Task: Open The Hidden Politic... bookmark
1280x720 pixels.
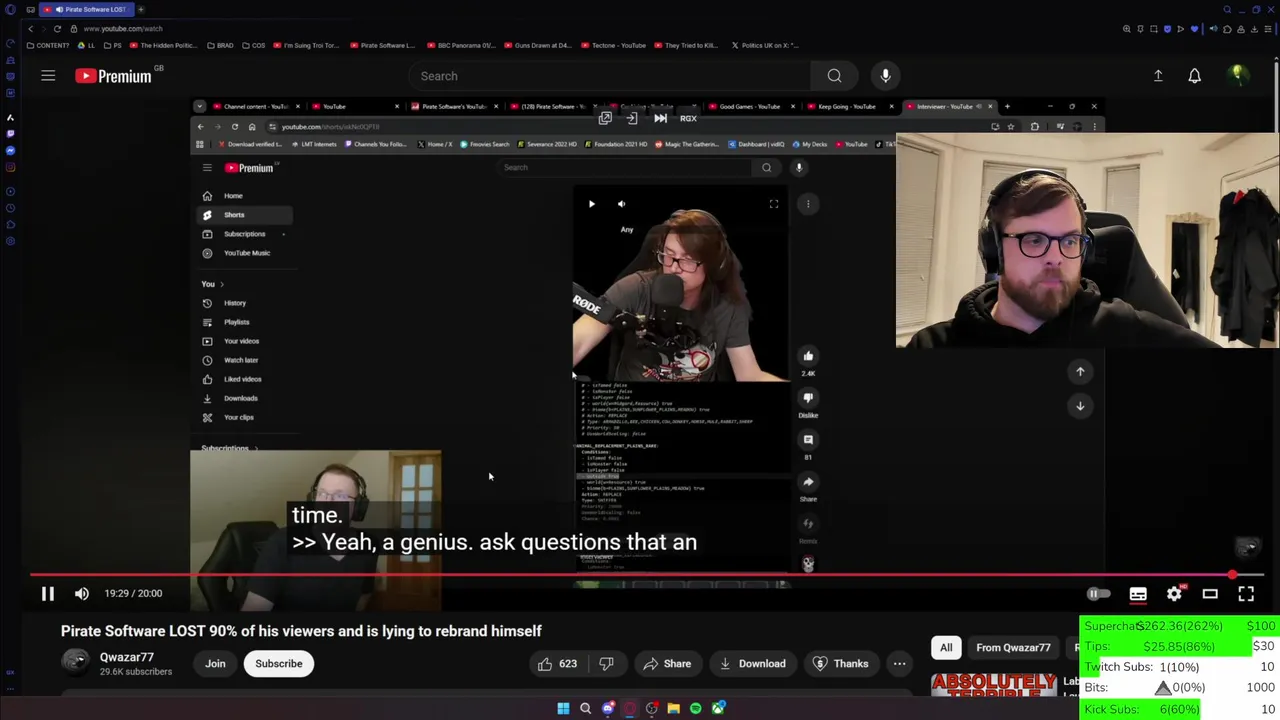Action: (164, 45)
